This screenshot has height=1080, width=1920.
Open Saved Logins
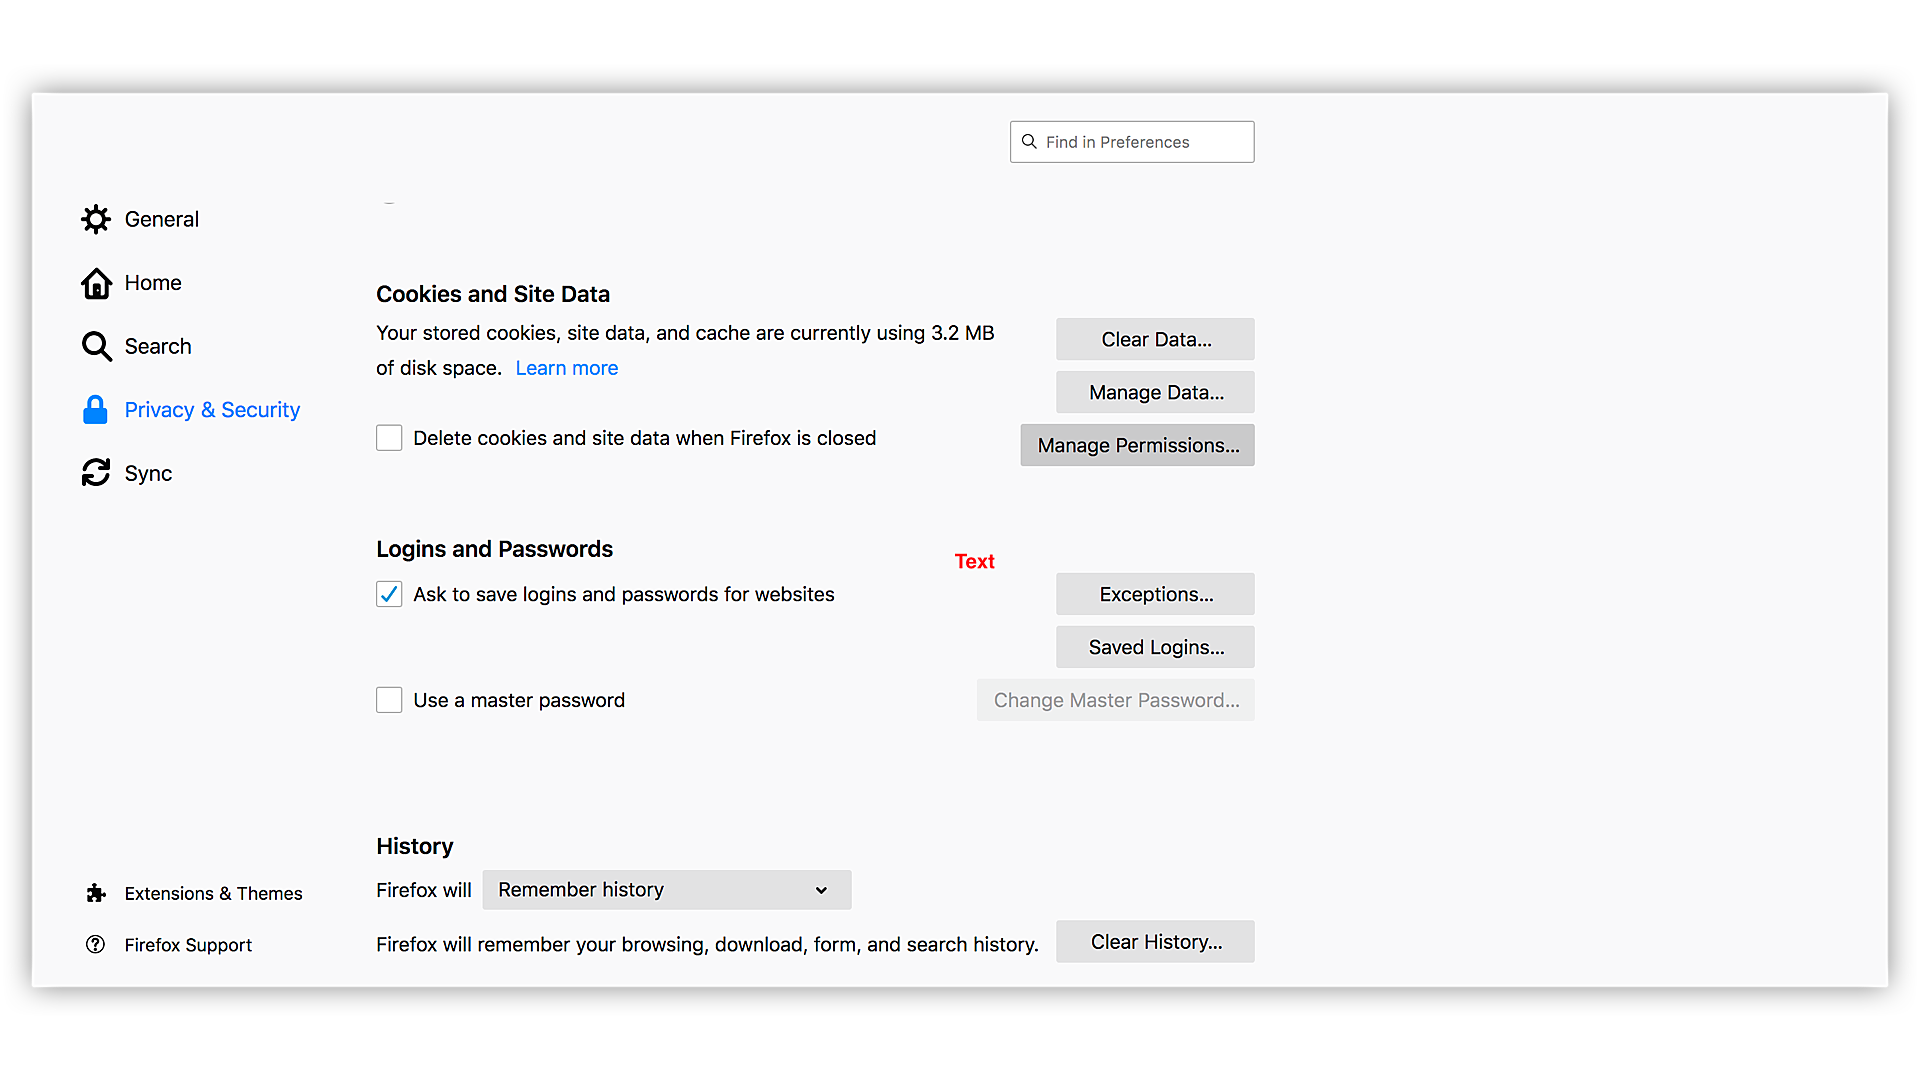tap(1155, 647)
